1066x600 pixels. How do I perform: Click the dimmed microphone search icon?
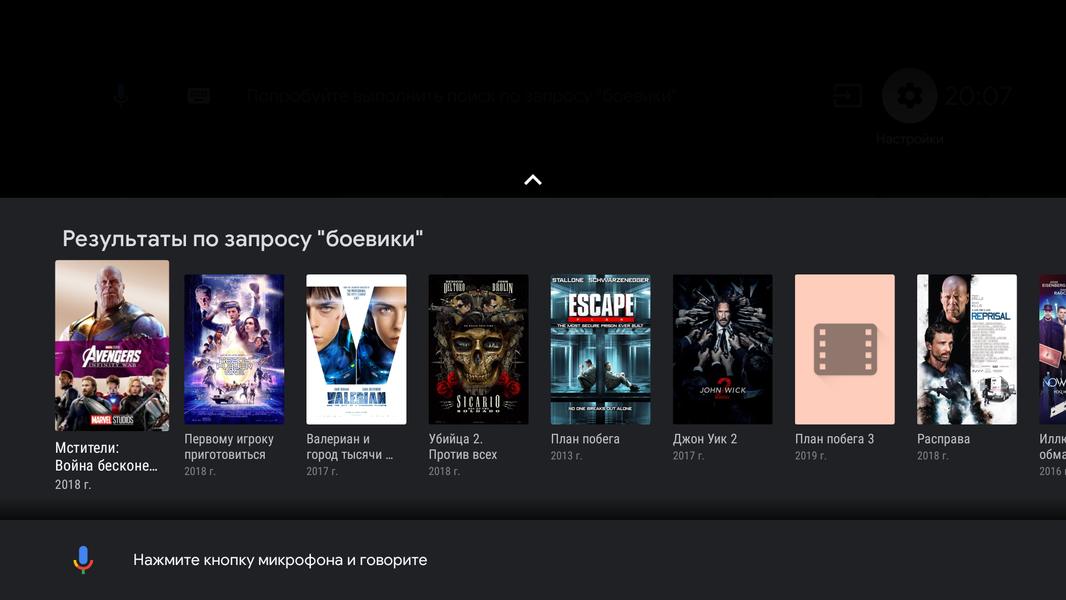pyautogui.click(x=122, y=96)
